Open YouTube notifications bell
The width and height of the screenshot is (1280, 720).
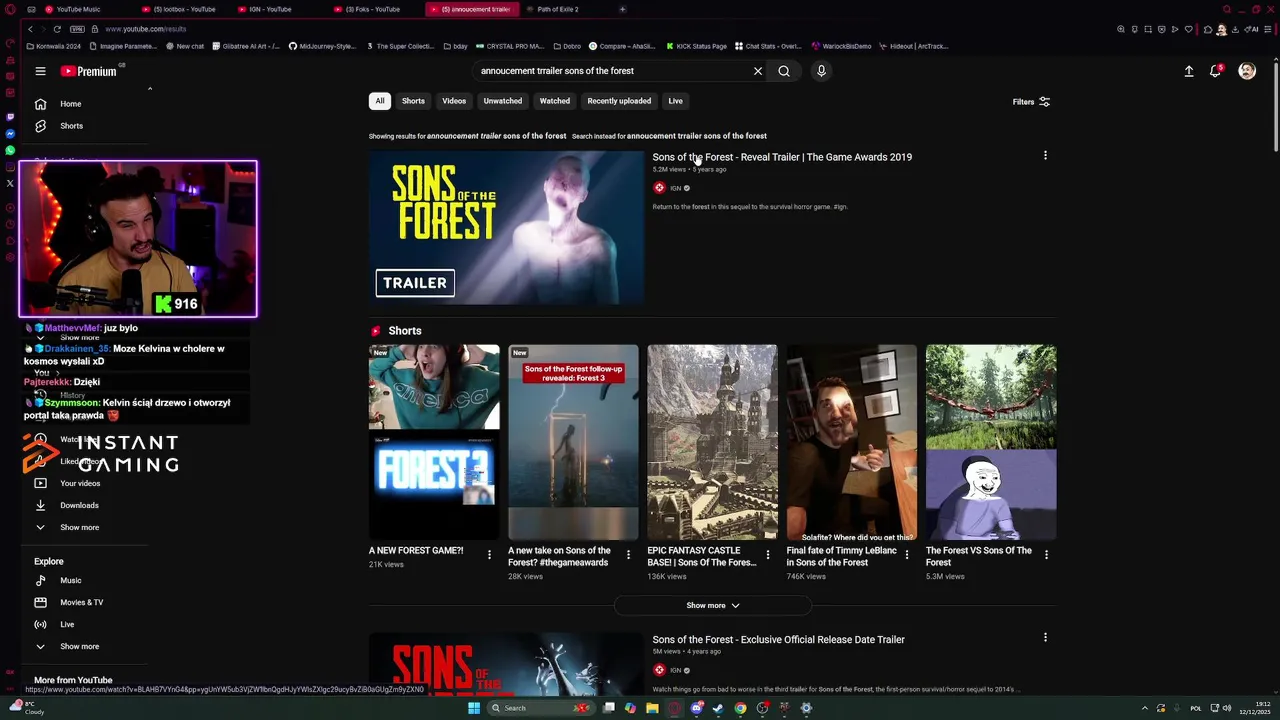[1216, 71]
